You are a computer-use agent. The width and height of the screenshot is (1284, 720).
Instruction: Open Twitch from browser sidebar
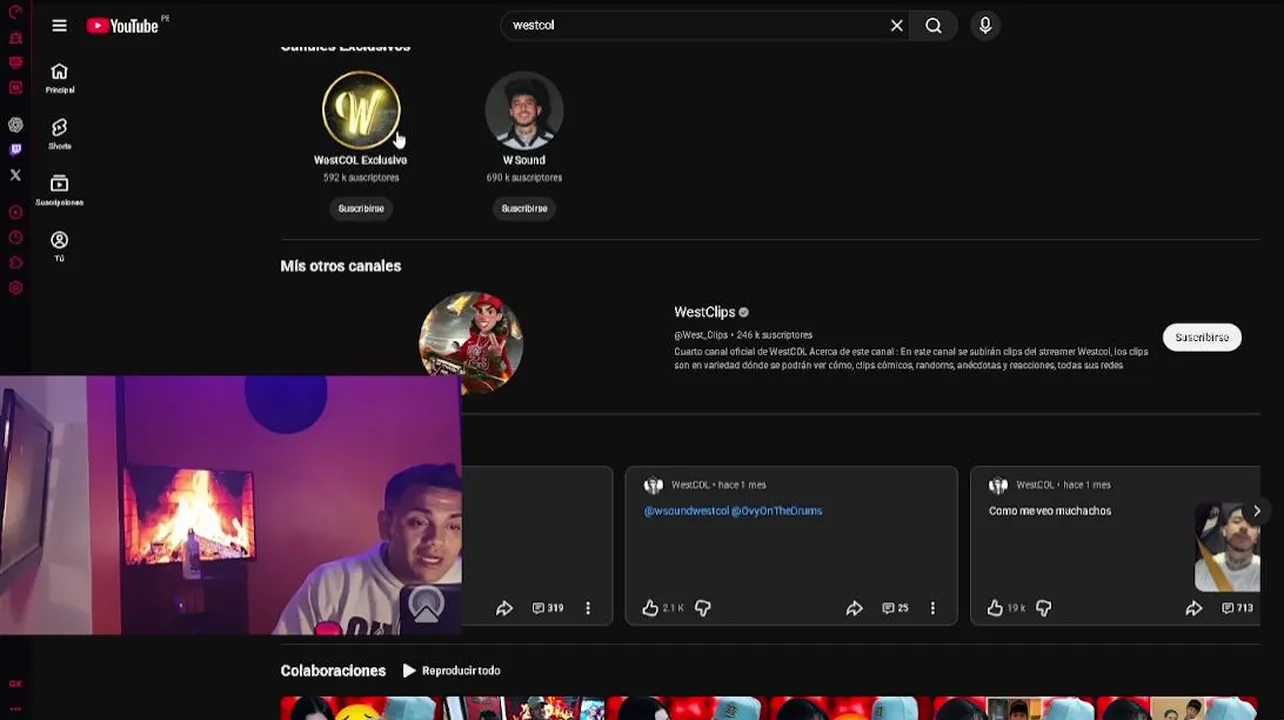coord(15,150)
